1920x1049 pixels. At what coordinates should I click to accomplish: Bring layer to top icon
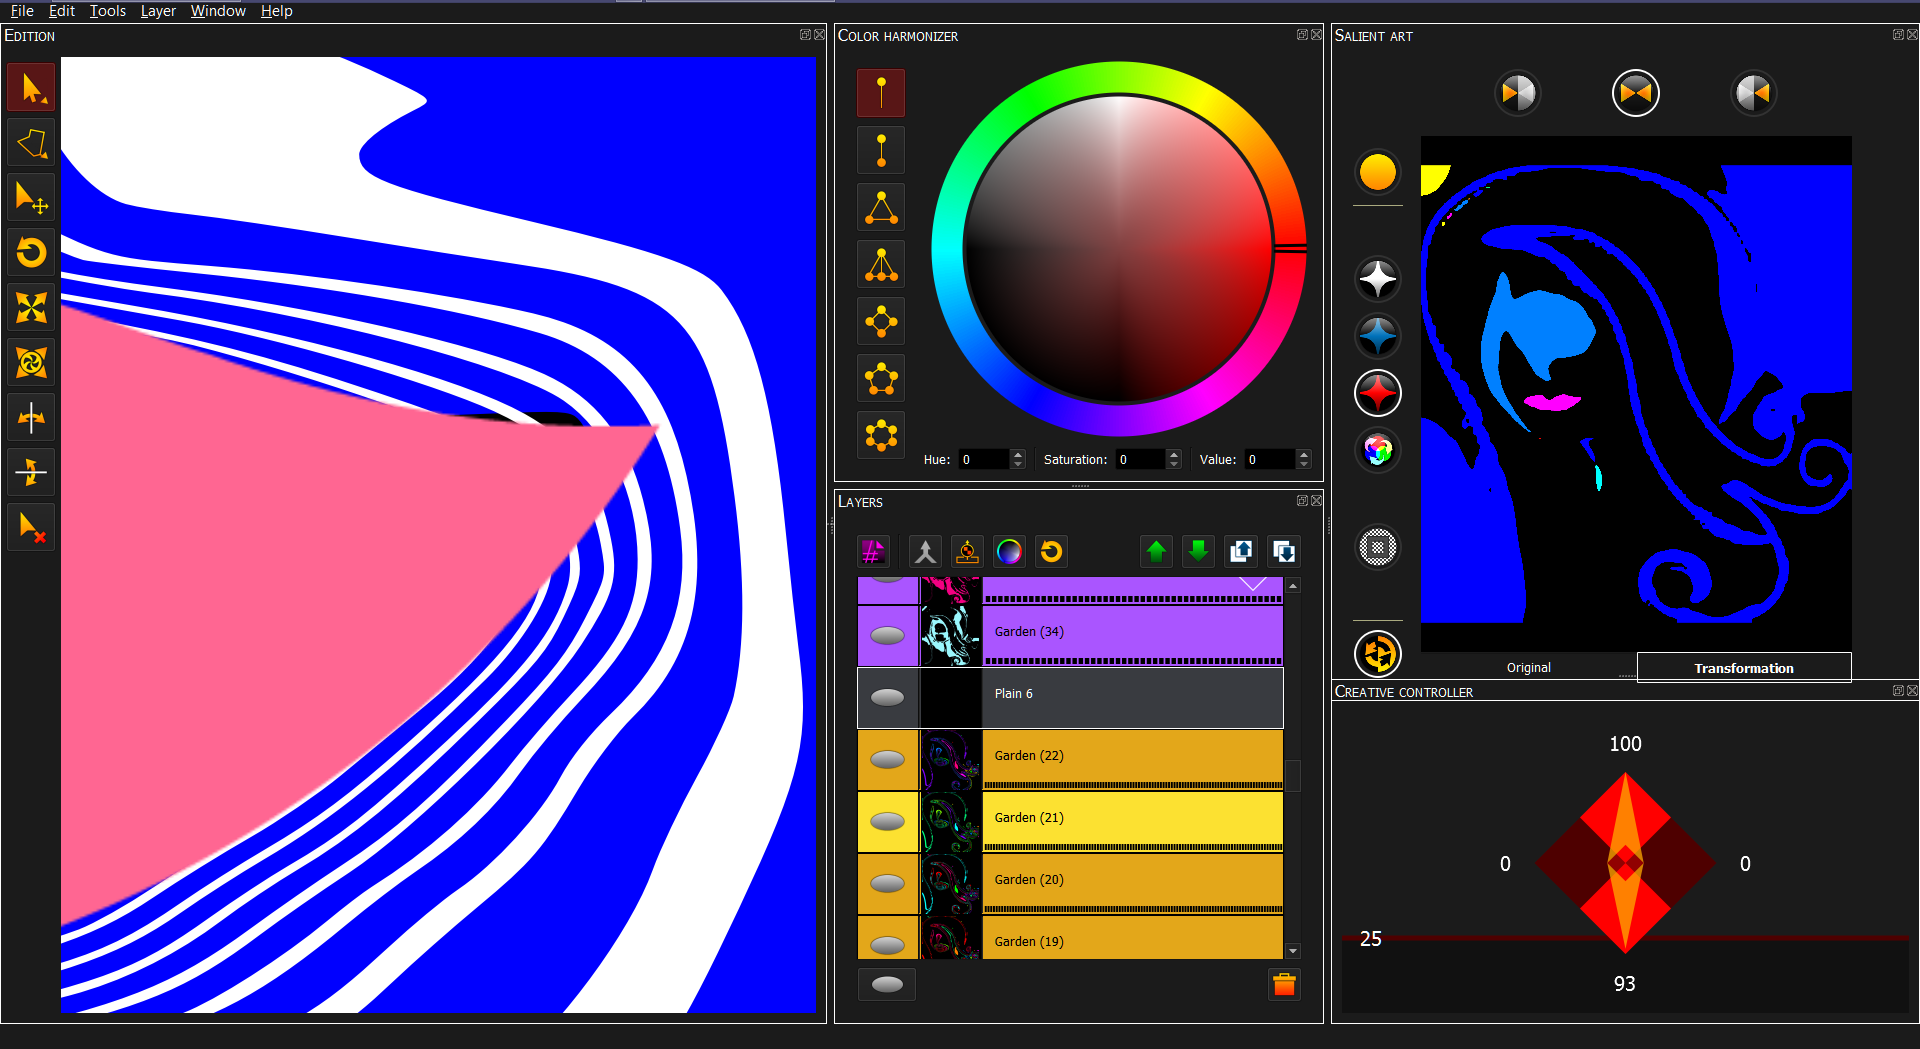click(x=1241, y=551)
